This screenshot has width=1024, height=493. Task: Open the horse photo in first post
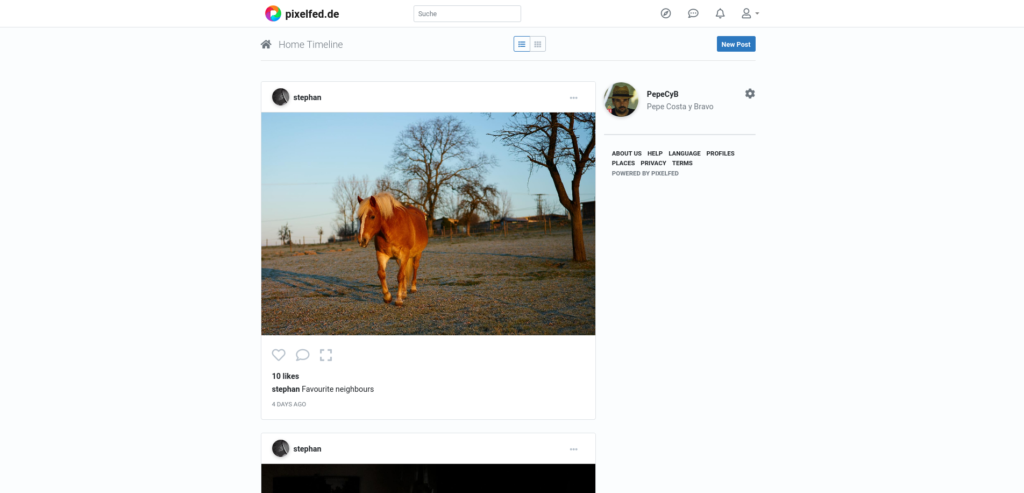(x=428, y=223)
